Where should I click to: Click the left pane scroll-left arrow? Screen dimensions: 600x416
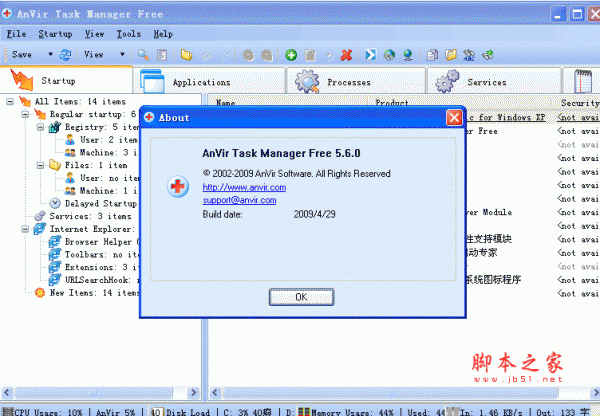point(7,392)
